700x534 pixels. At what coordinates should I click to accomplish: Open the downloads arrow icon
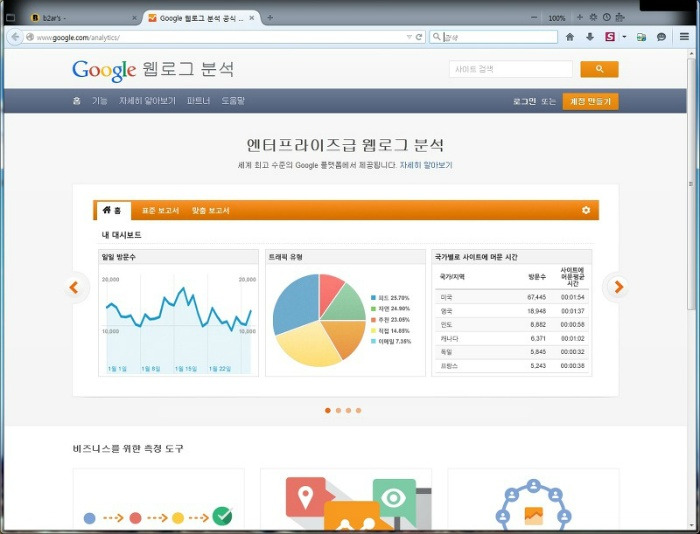tap(590, 37)
